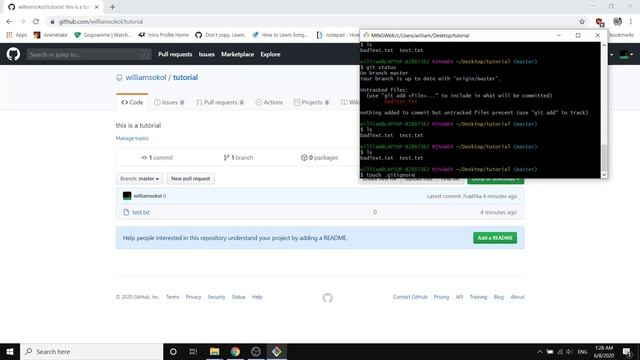View the 1 commit history link
640x360 pixels.
pos(157,158)
